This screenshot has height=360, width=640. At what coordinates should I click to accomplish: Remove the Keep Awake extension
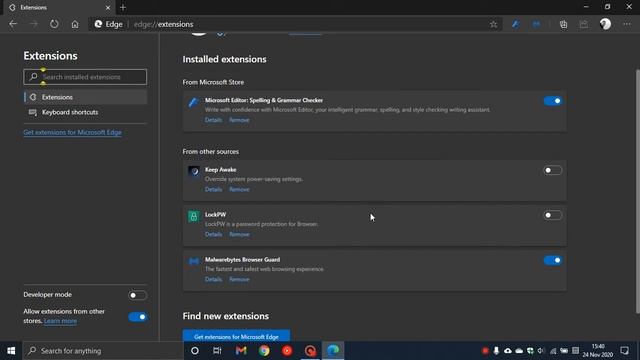click(239, 189)
